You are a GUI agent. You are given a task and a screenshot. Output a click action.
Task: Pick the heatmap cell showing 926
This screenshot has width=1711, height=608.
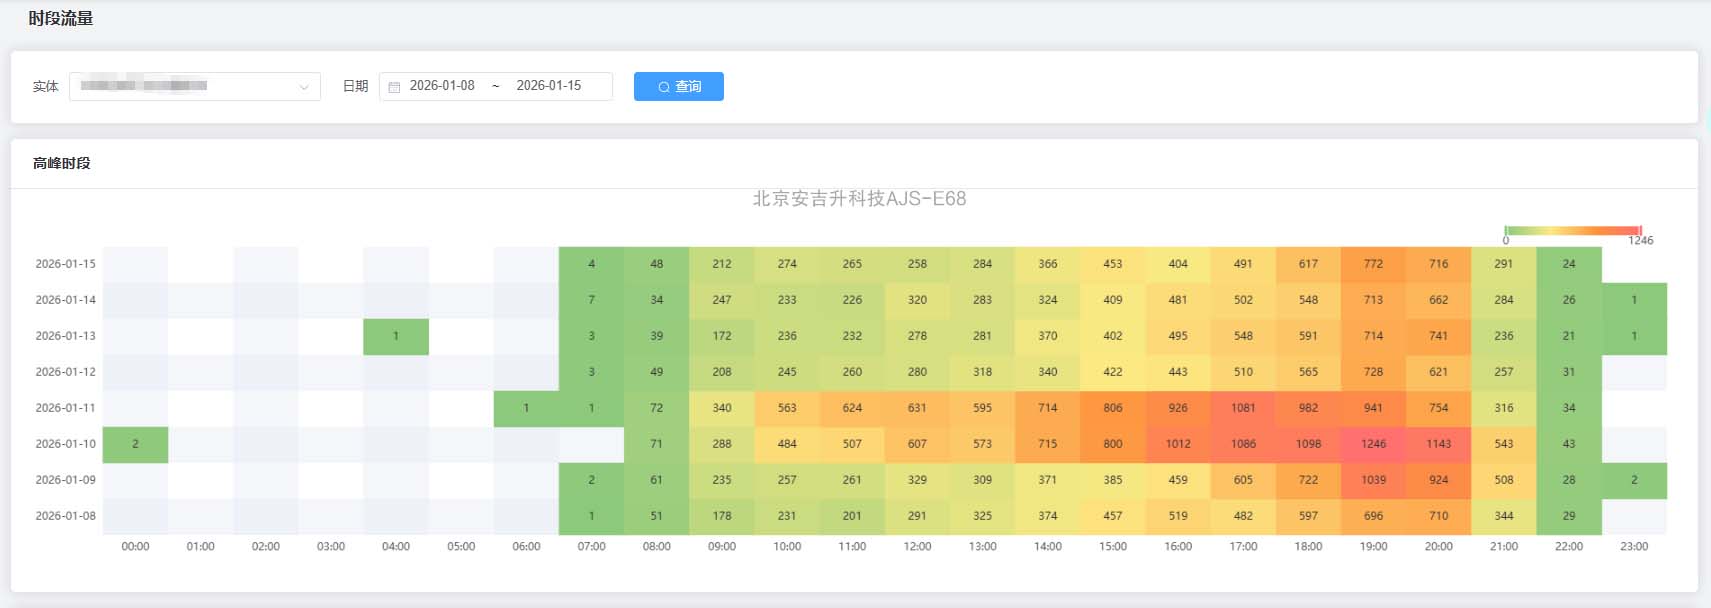point(1178,408)
